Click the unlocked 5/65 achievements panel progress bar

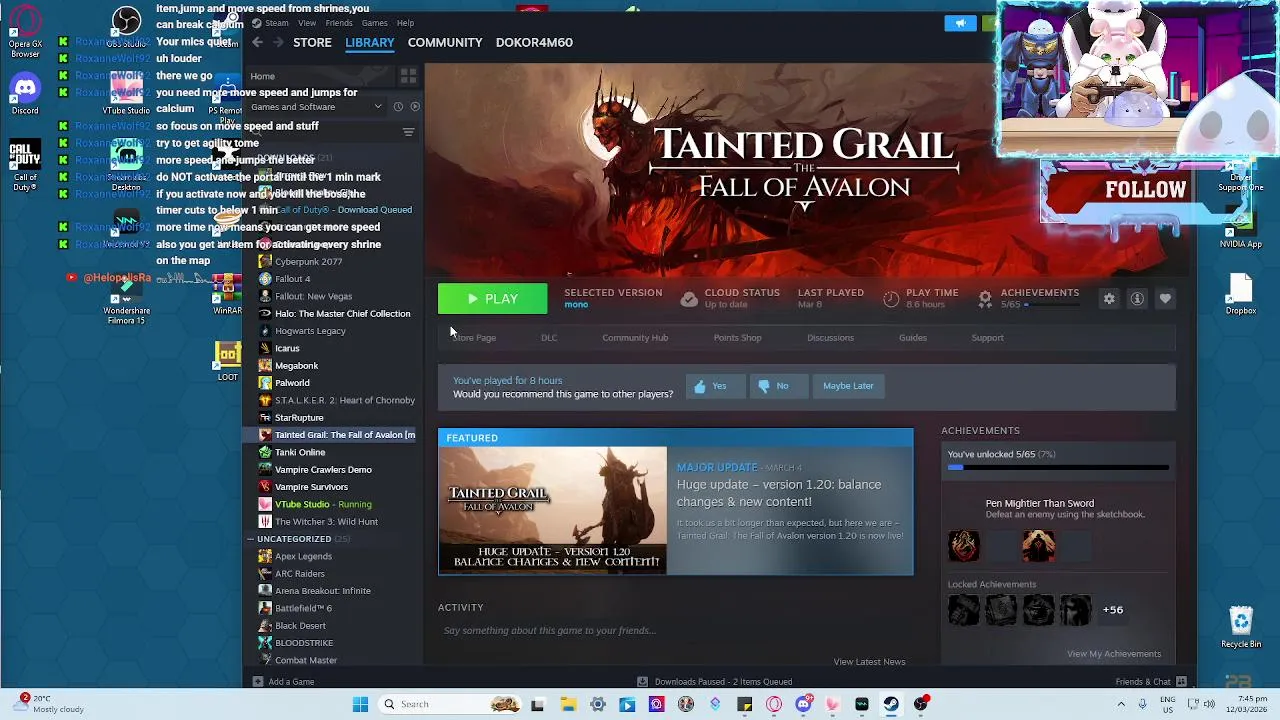1058,467
